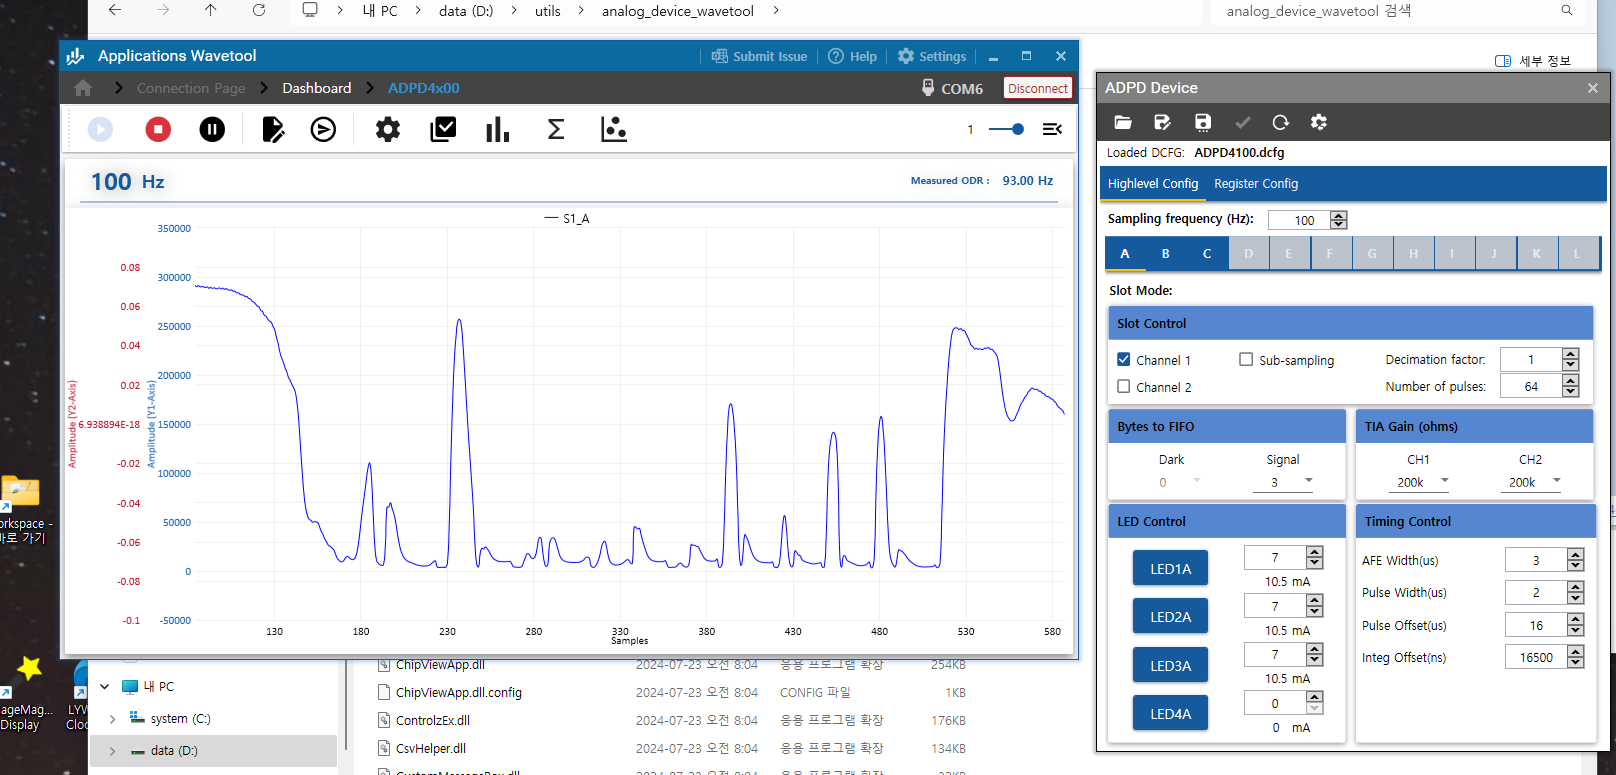Increase the Pulse Width stepper
1616x775 pixels.
coord(1576,587)
